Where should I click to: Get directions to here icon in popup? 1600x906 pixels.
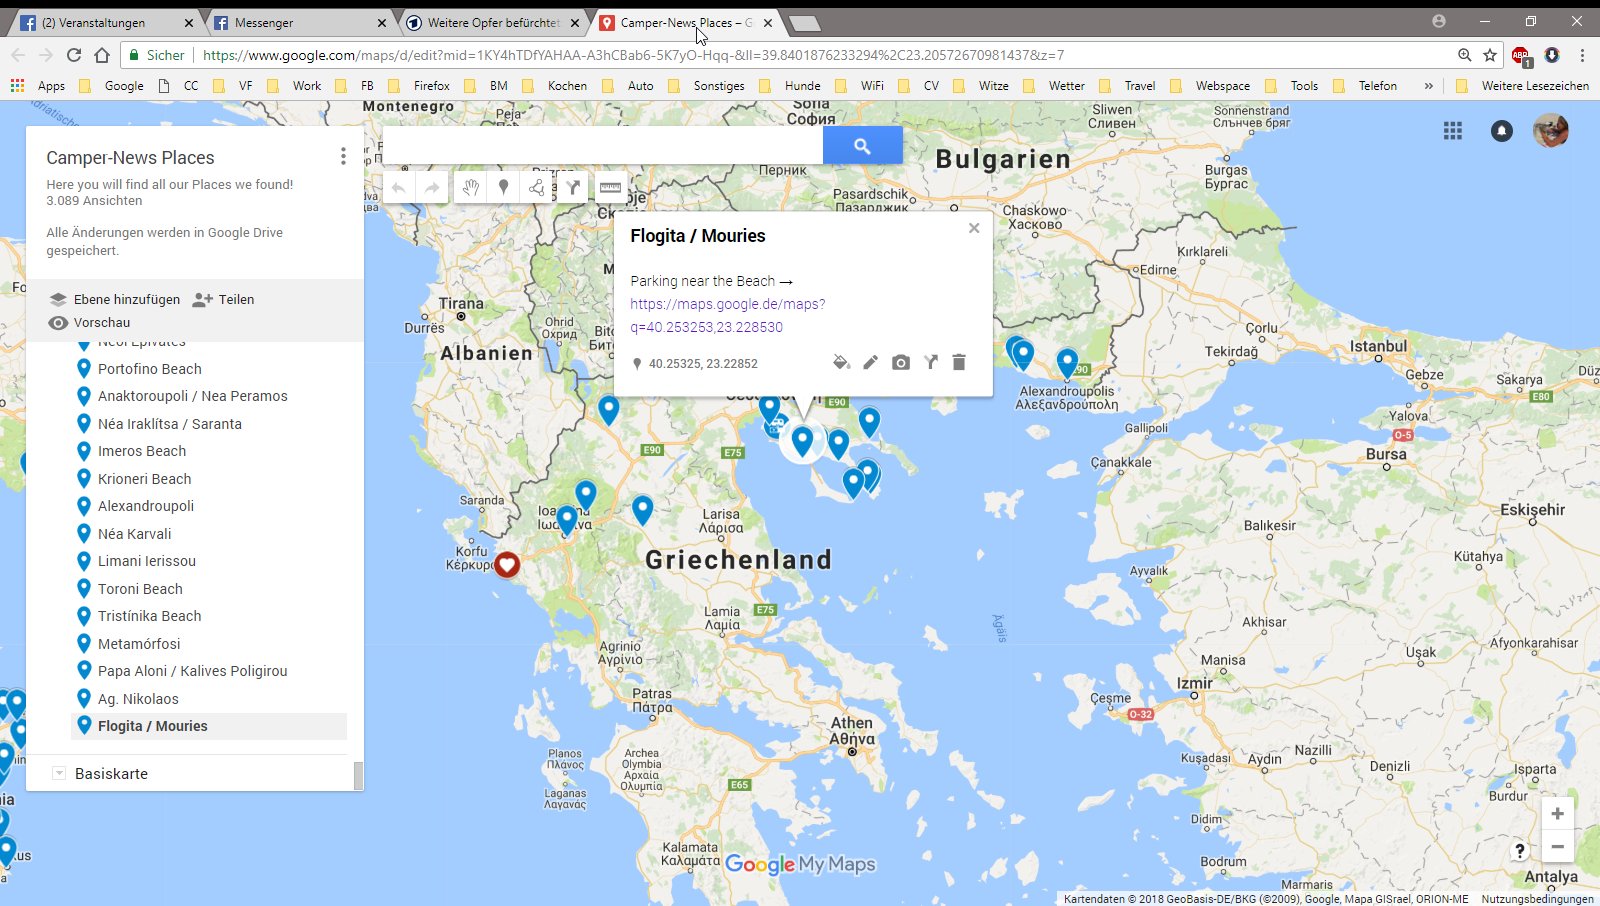[x=931, y=362]
